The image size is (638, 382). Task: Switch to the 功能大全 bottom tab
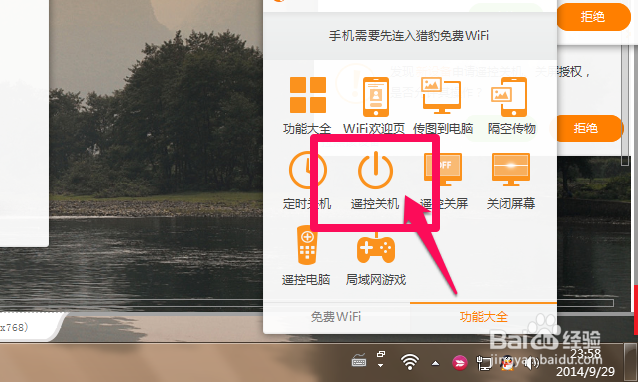(483, 317)
